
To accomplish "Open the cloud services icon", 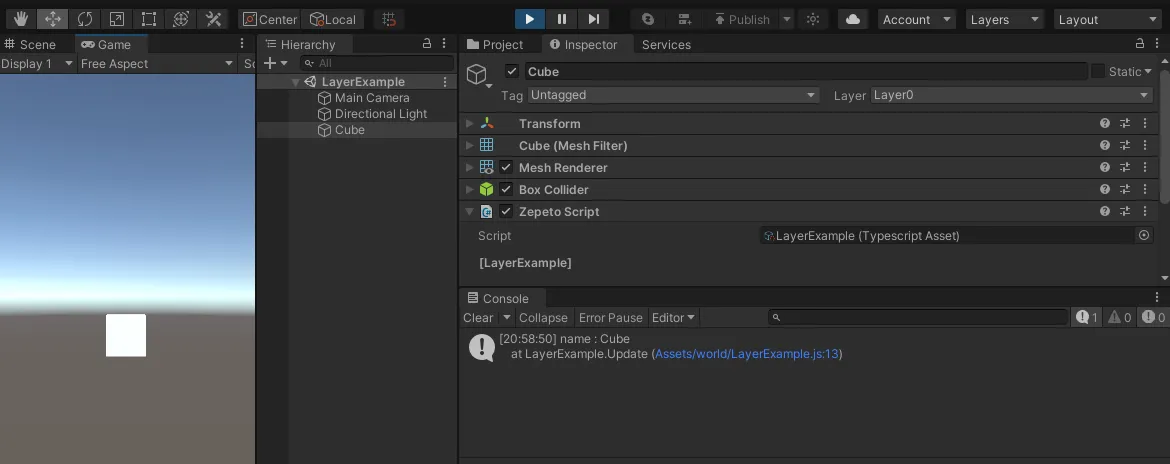I will coord(853,19).
